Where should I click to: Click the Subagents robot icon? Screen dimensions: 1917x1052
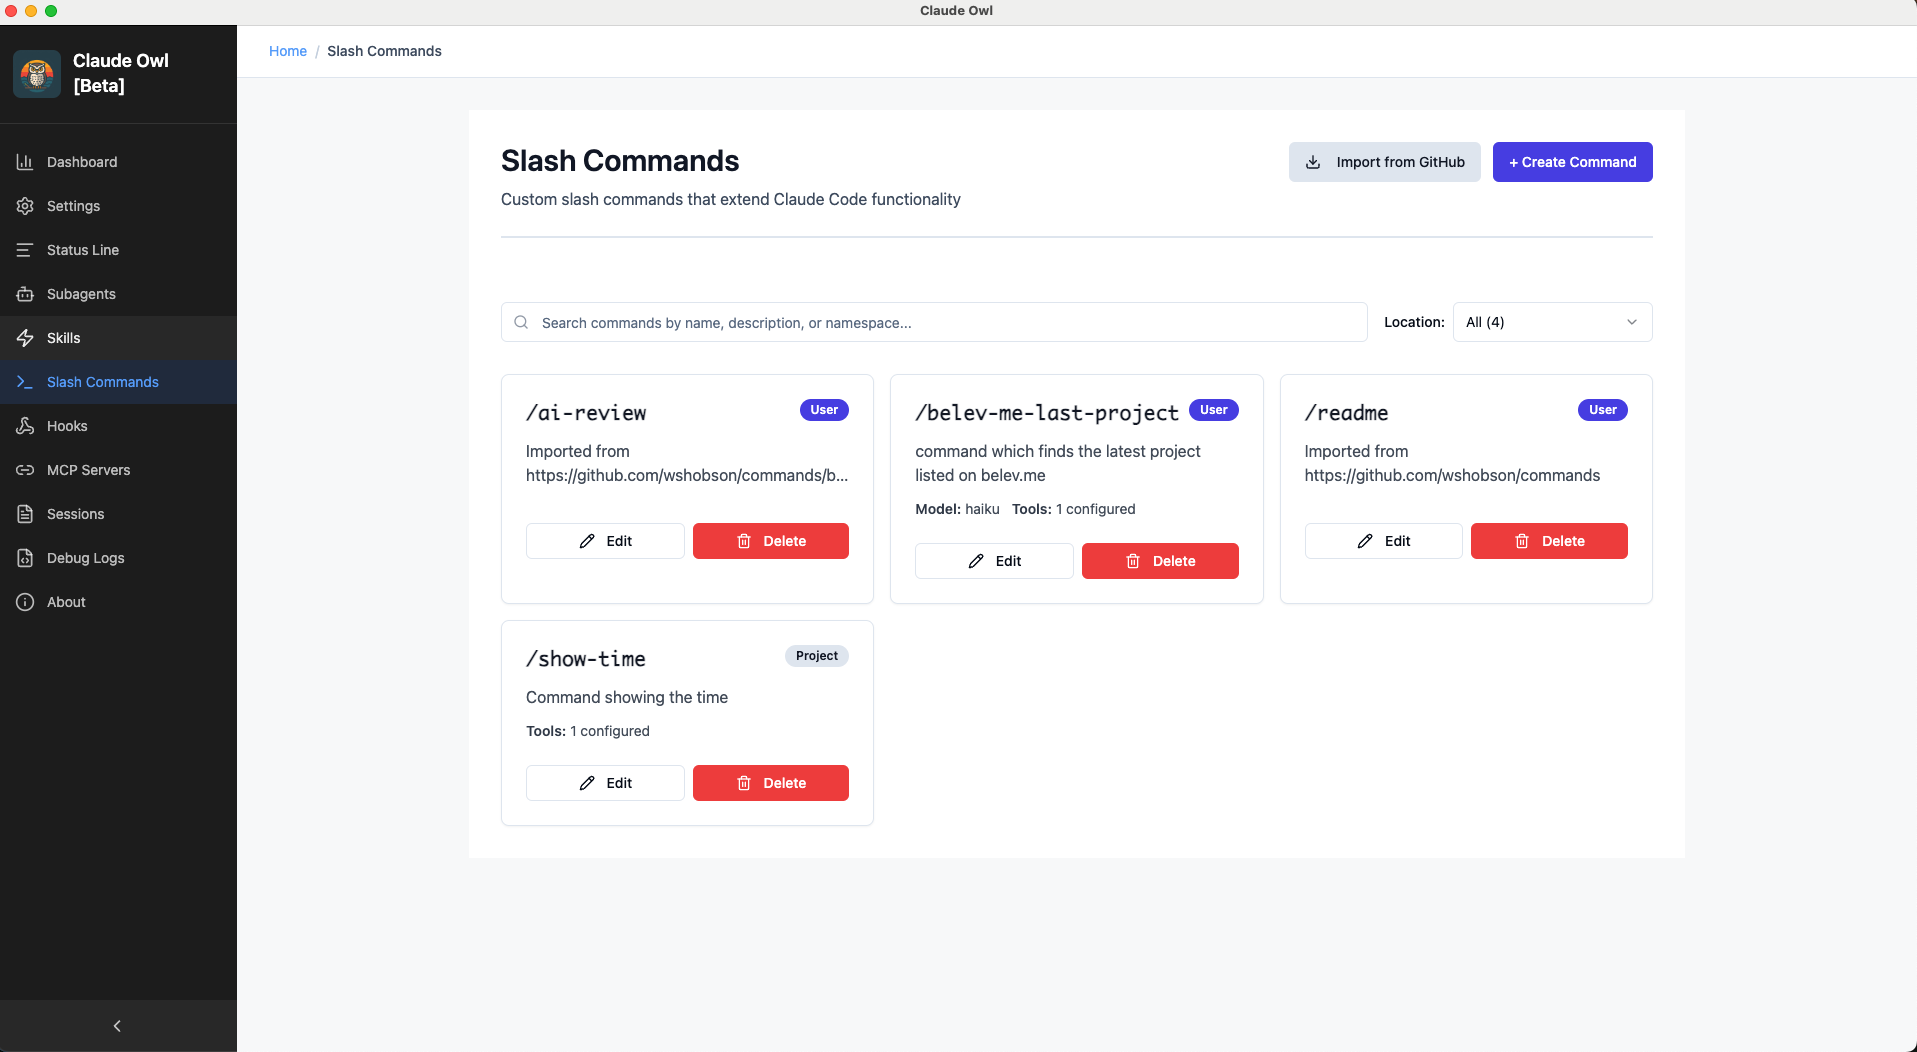(x=25, y=294)
